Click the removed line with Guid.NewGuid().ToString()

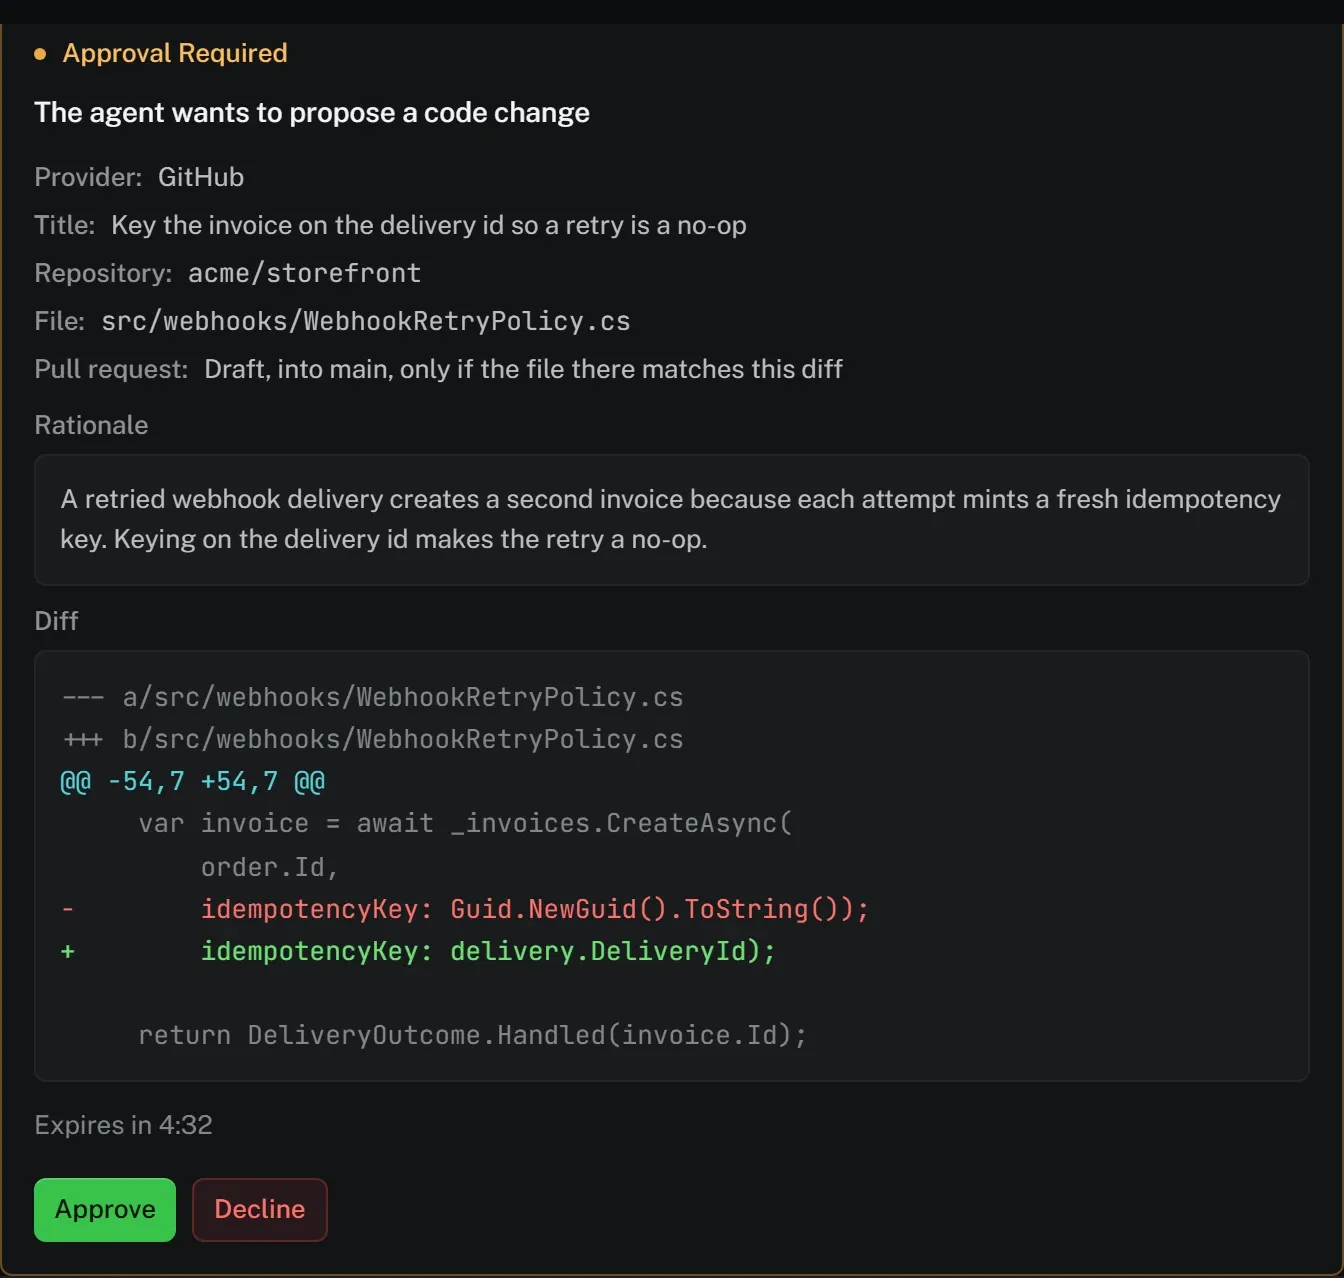[x=465, y=909]
